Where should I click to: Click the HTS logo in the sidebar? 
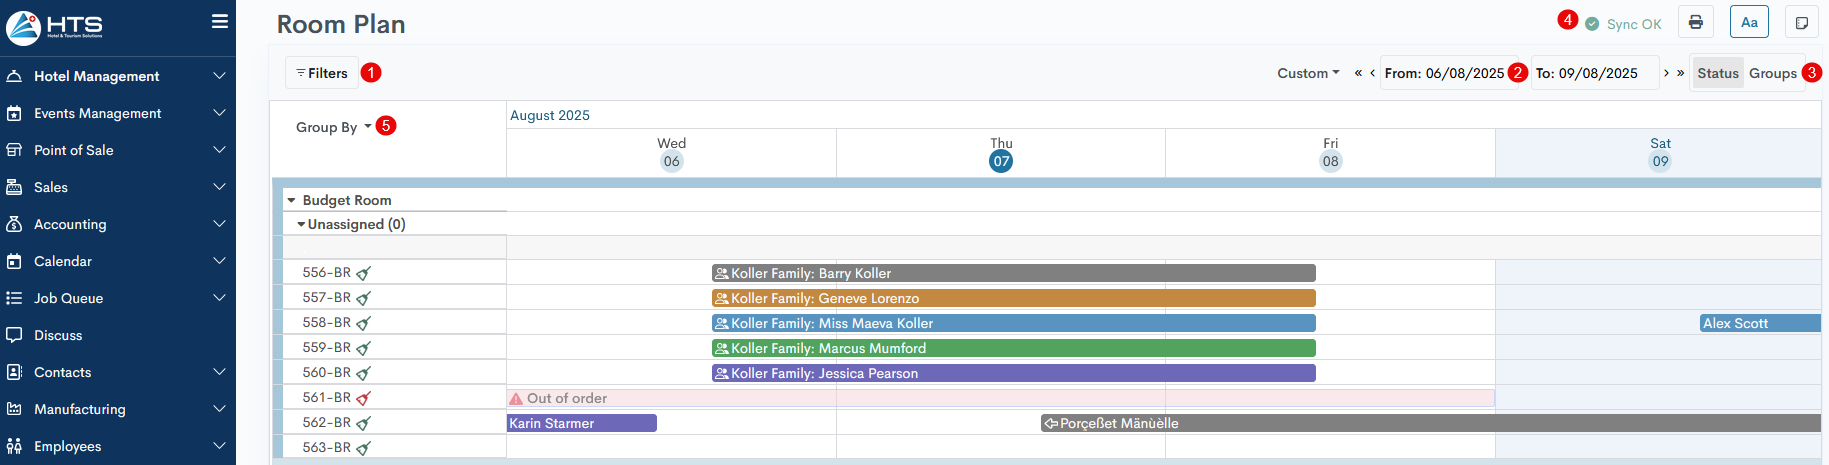[x=55, y=27]
